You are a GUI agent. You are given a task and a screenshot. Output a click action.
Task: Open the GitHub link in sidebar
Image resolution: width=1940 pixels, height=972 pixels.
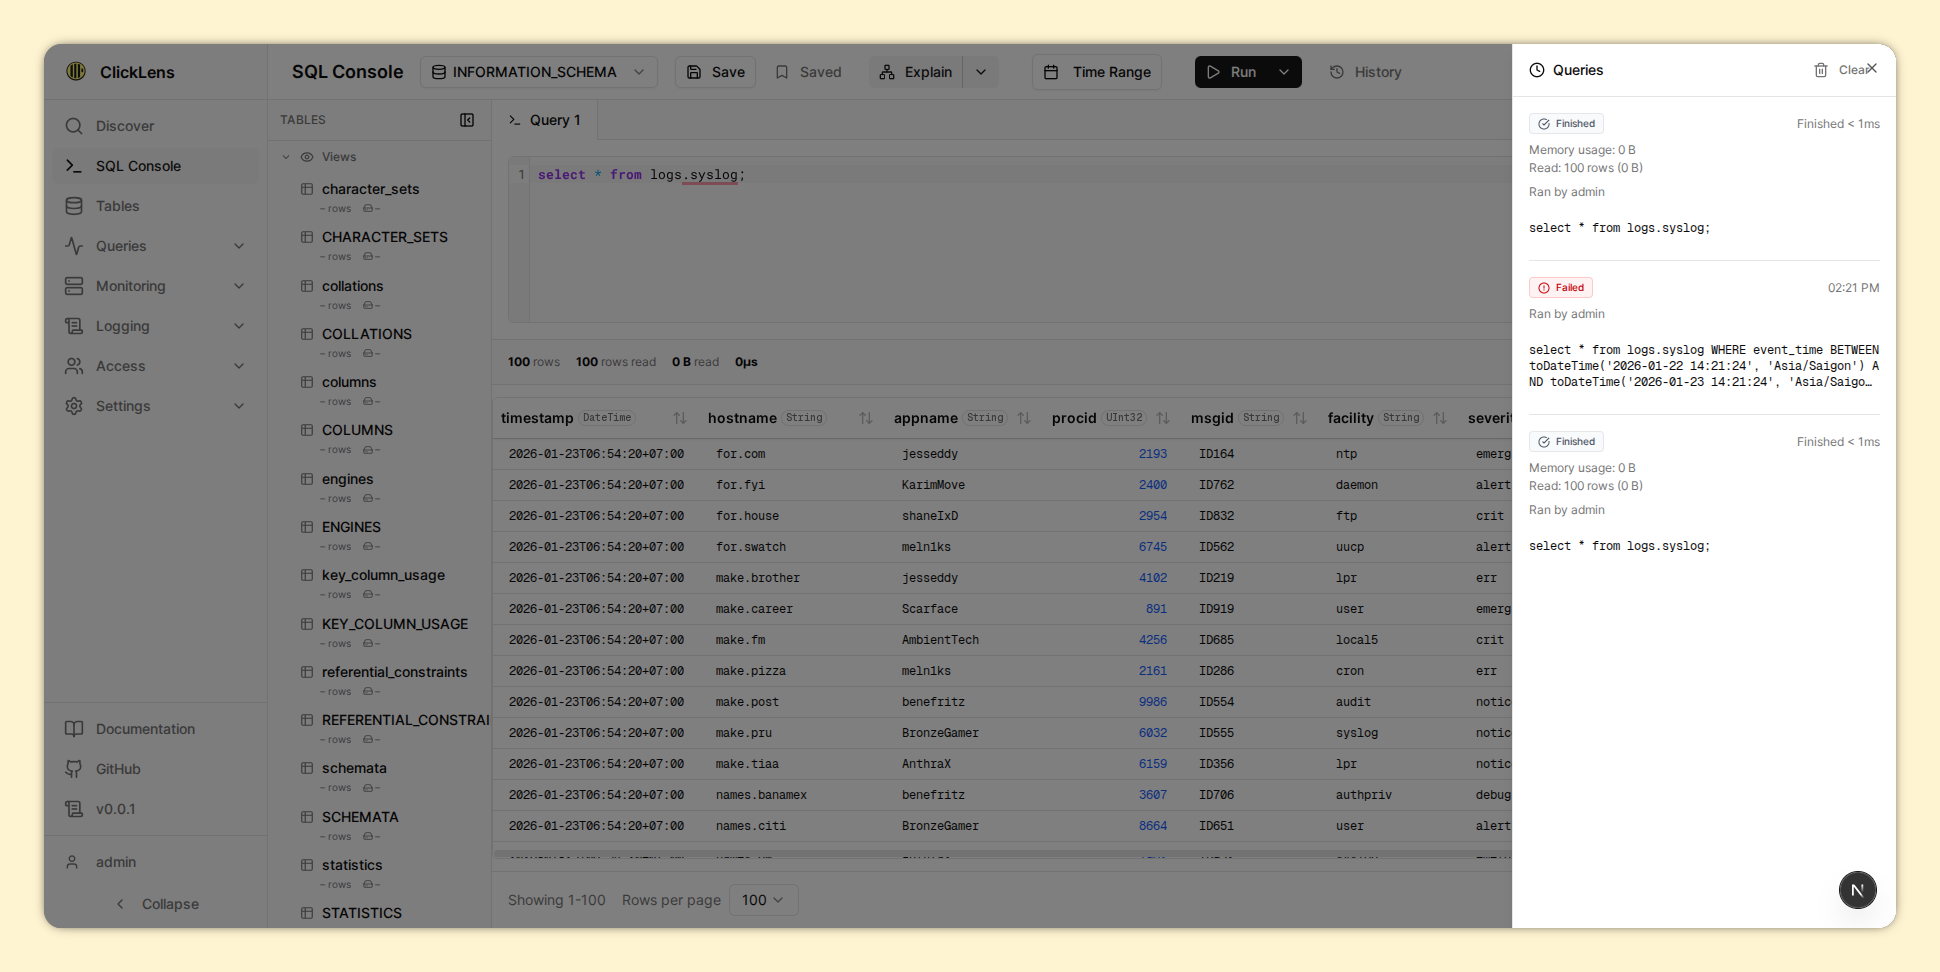pyautogui.click(x=118, y=769)
